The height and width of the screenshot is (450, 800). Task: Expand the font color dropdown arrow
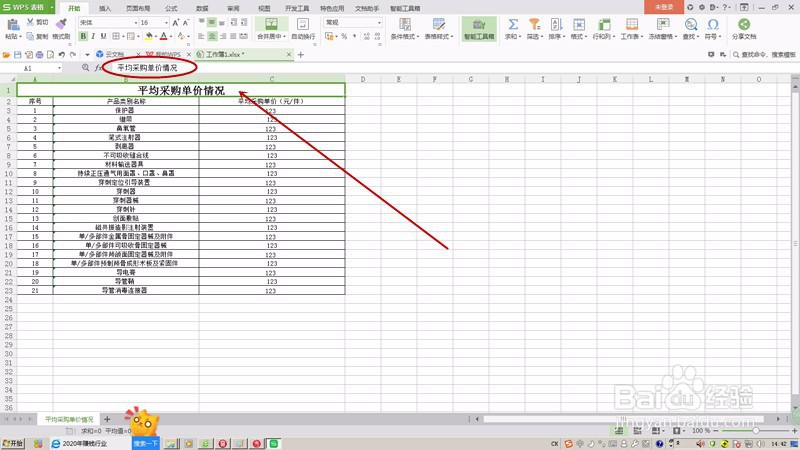click(170, 36)
